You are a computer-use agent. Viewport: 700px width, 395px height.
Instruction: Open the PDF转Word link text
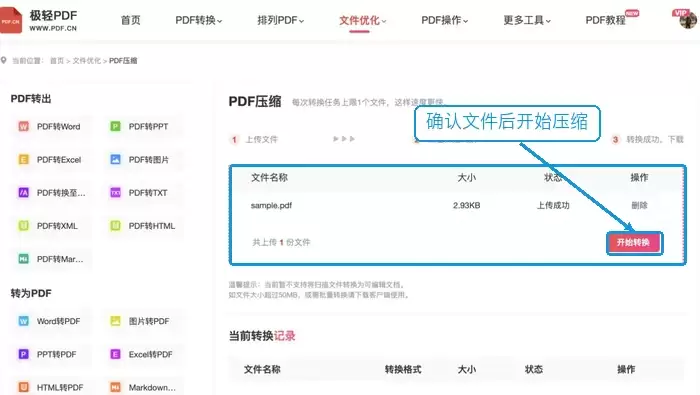(58, 127)
